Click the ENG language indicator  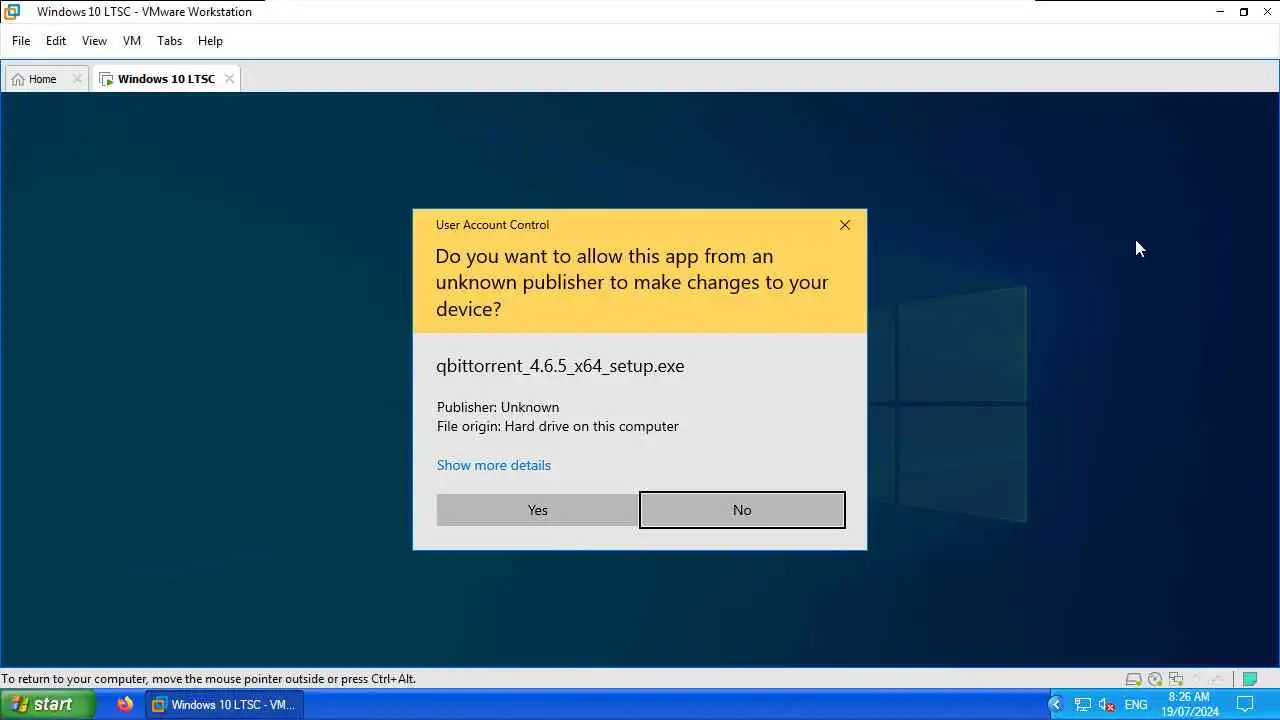[1136, 705]
